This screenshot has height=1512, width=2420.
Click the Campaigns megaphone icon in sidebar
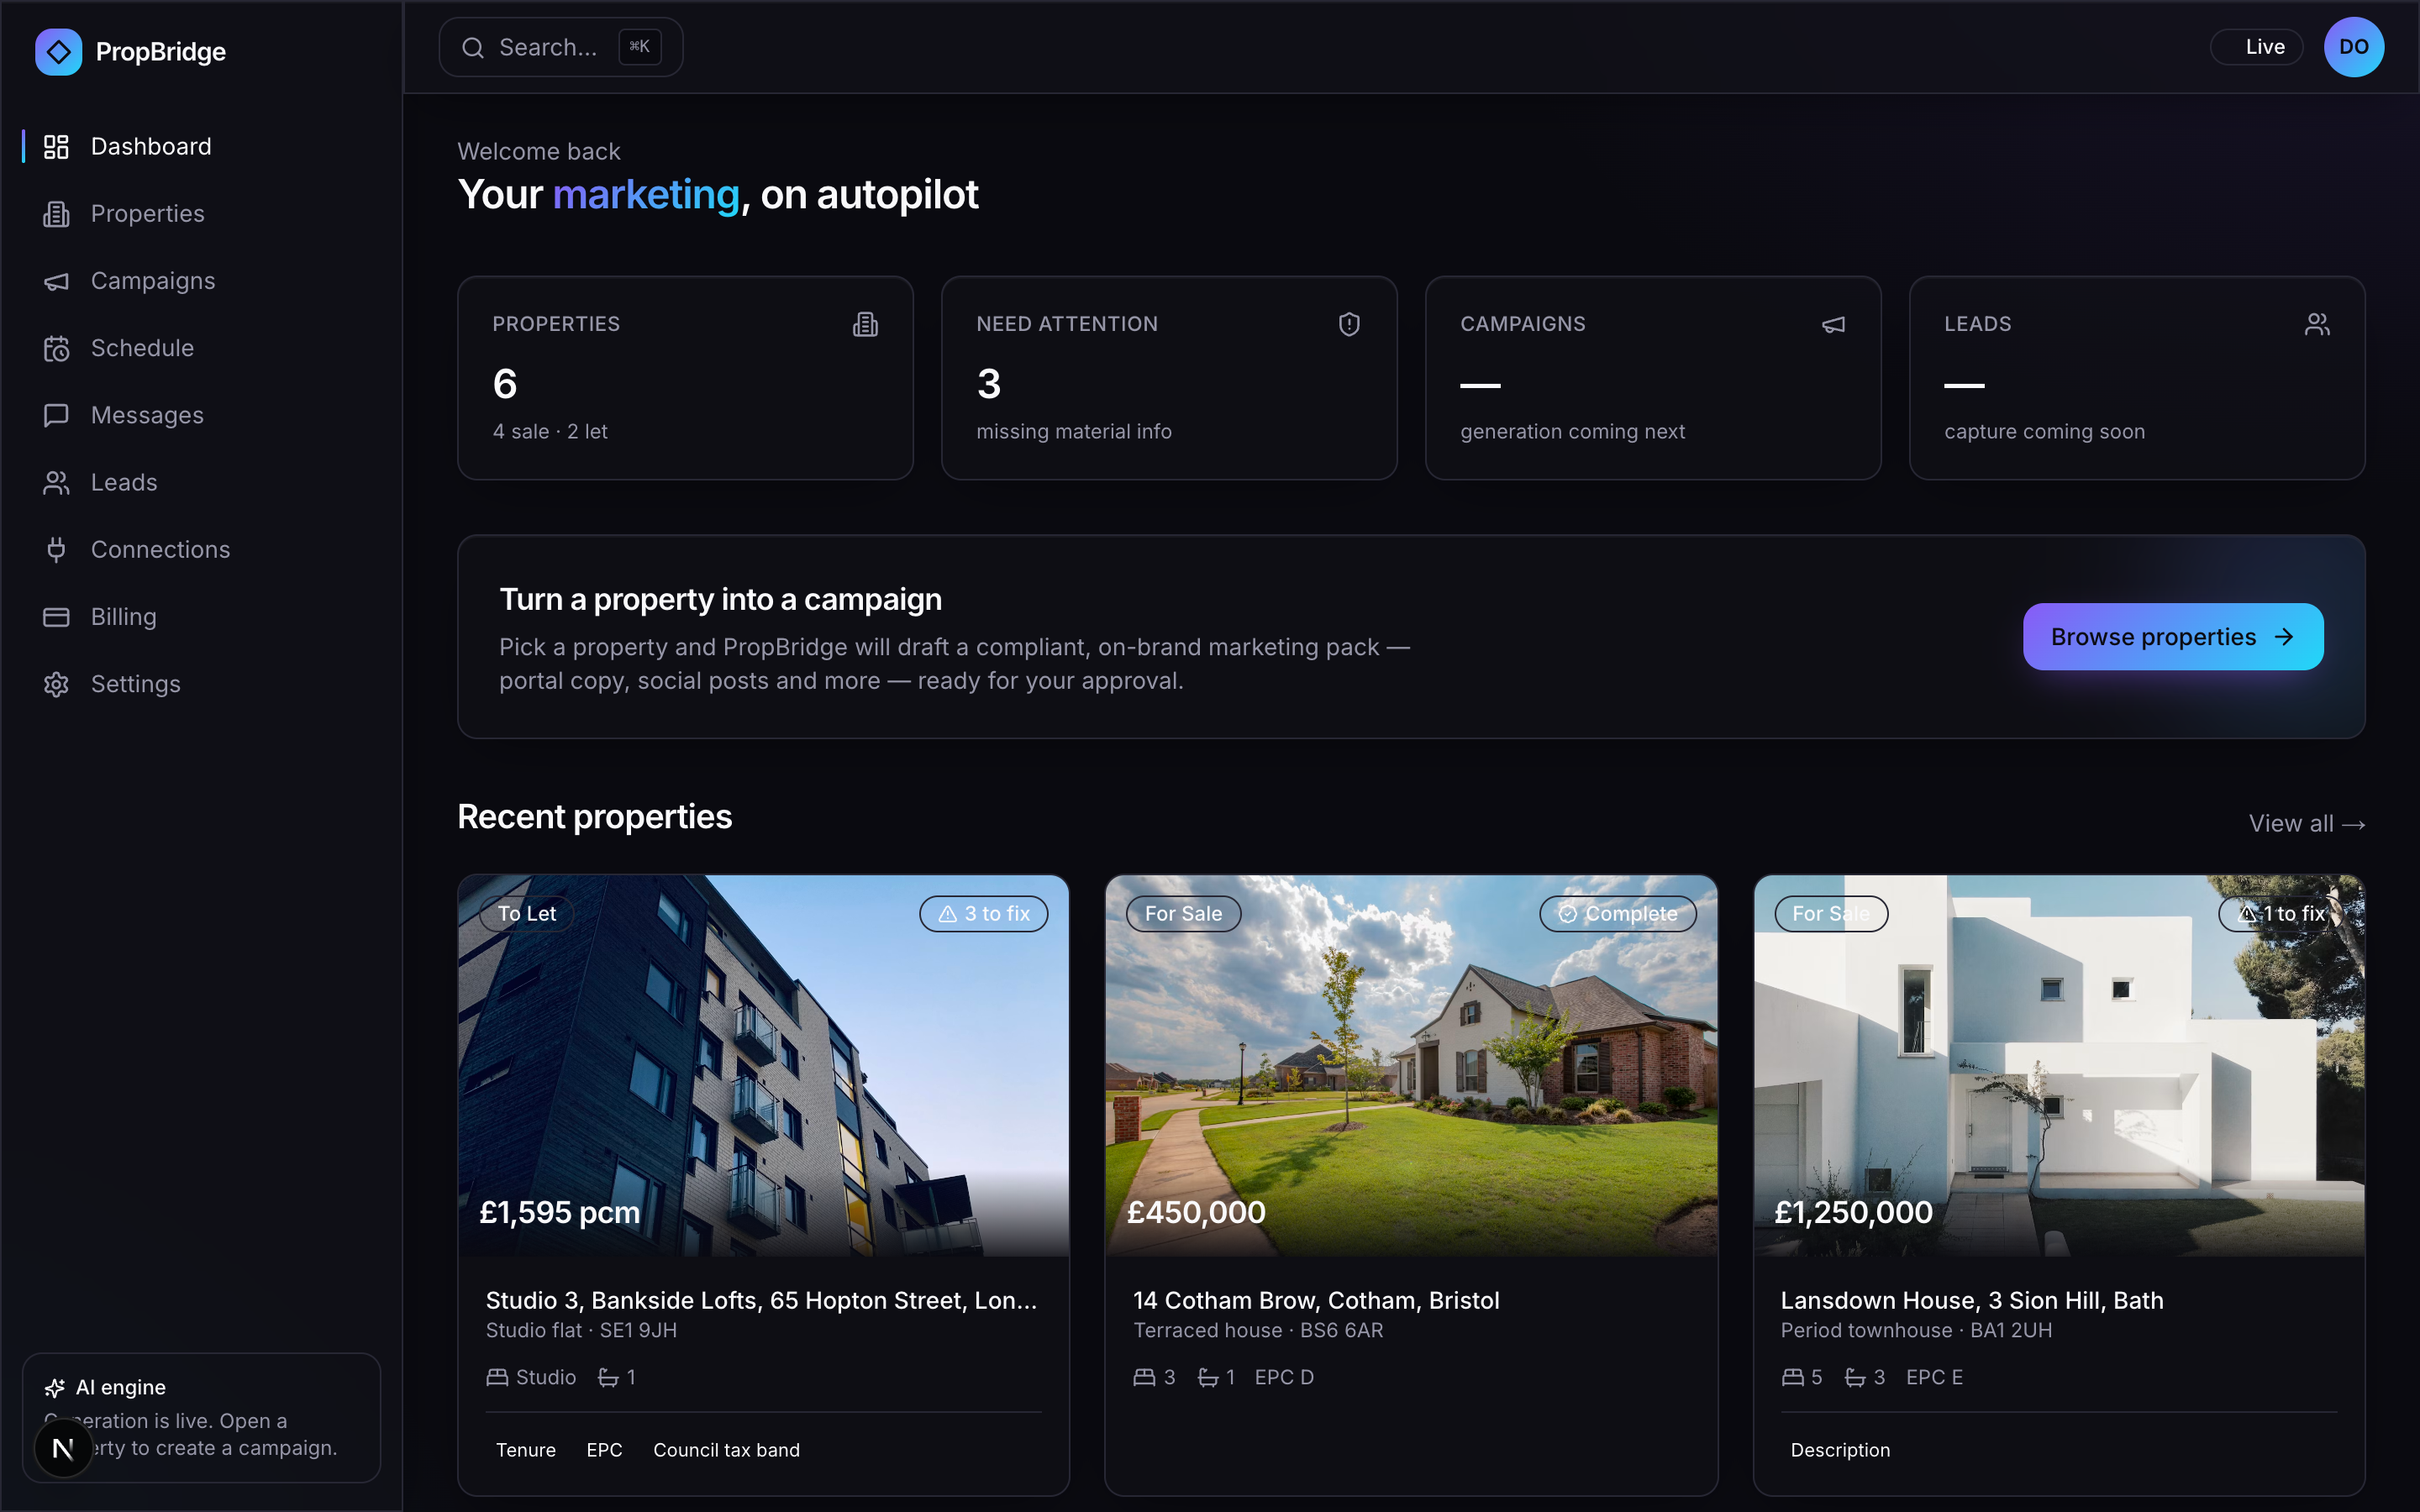[x=56, y=281]
